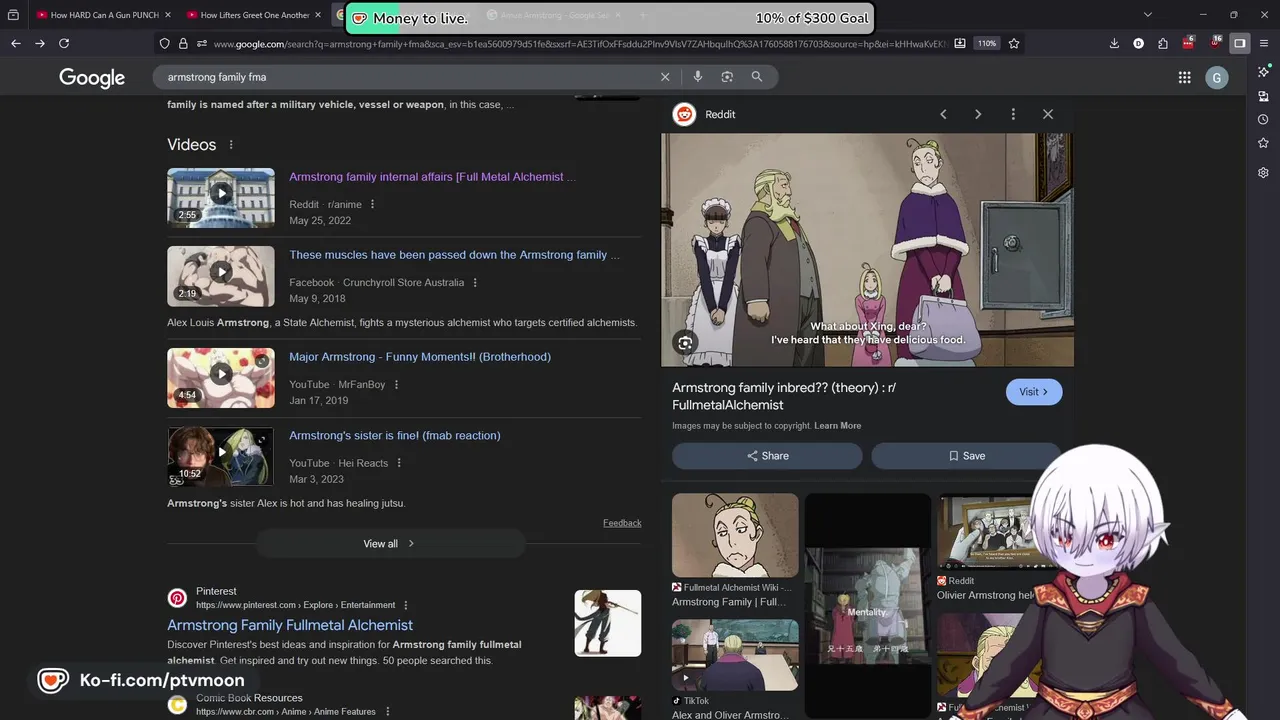Open bookmarks in the sidebar
The width and height of the screenshot is (1280, 720).
(1263, 143)
